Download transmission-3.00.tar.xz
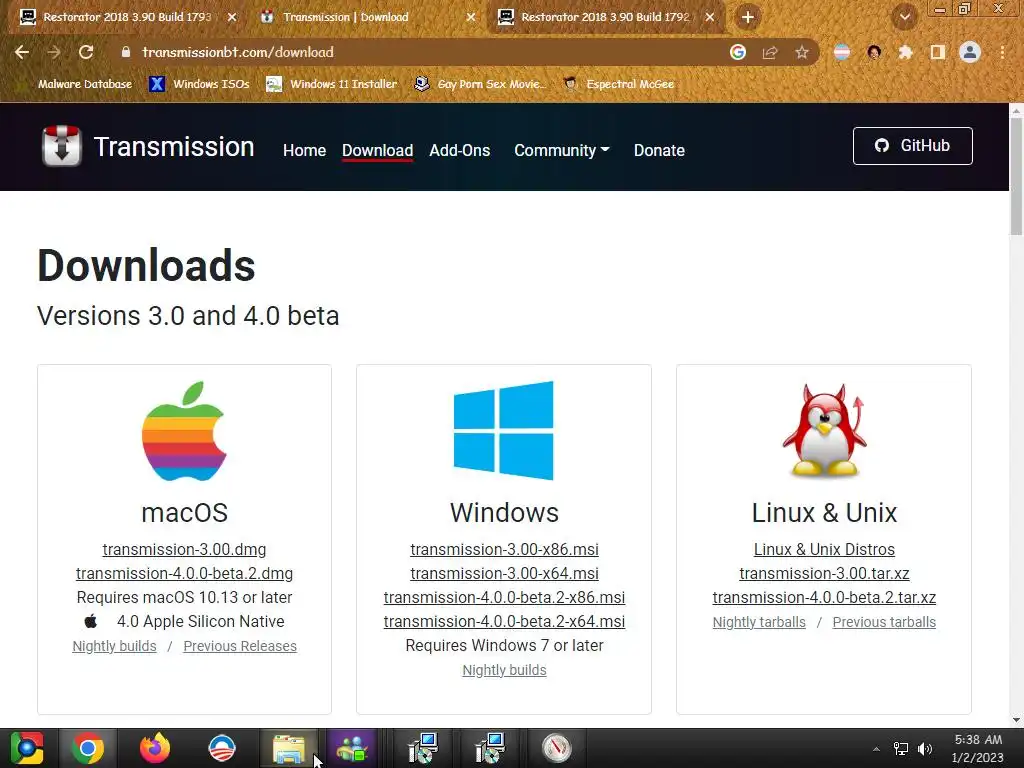The width and height of the screenshot is (1024, 768). 824,573
